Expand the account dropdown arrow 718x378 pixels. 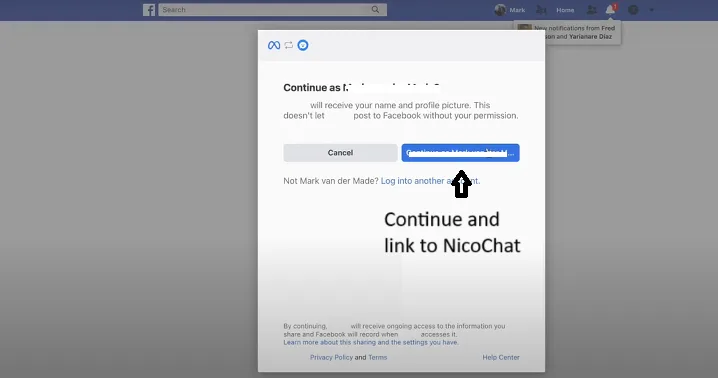tap(651, 10)
